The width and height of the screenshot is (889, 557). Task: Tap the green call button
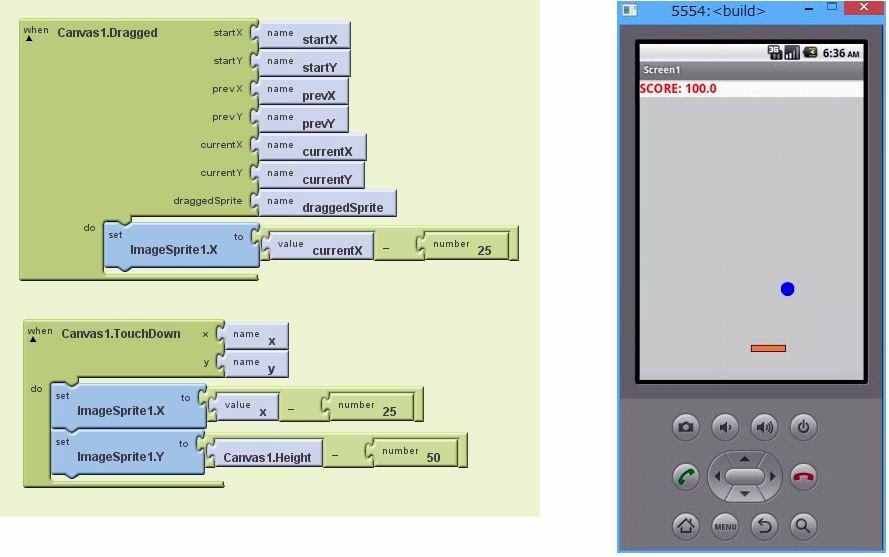686,477
